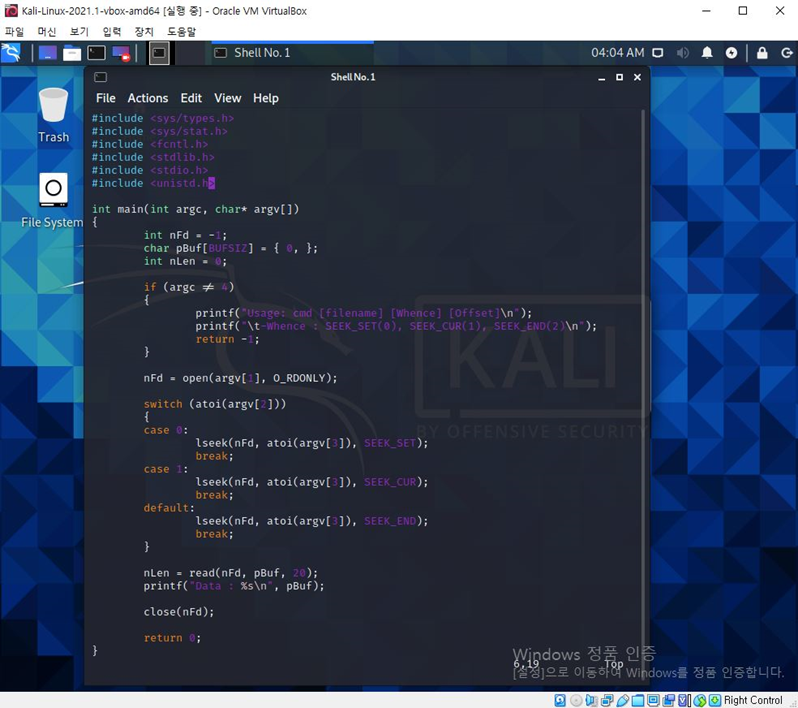Open the VirtualBox 장치 menu
Image resolution: width=798 pixels, height=708 pixels.
(x=144, y=32)
